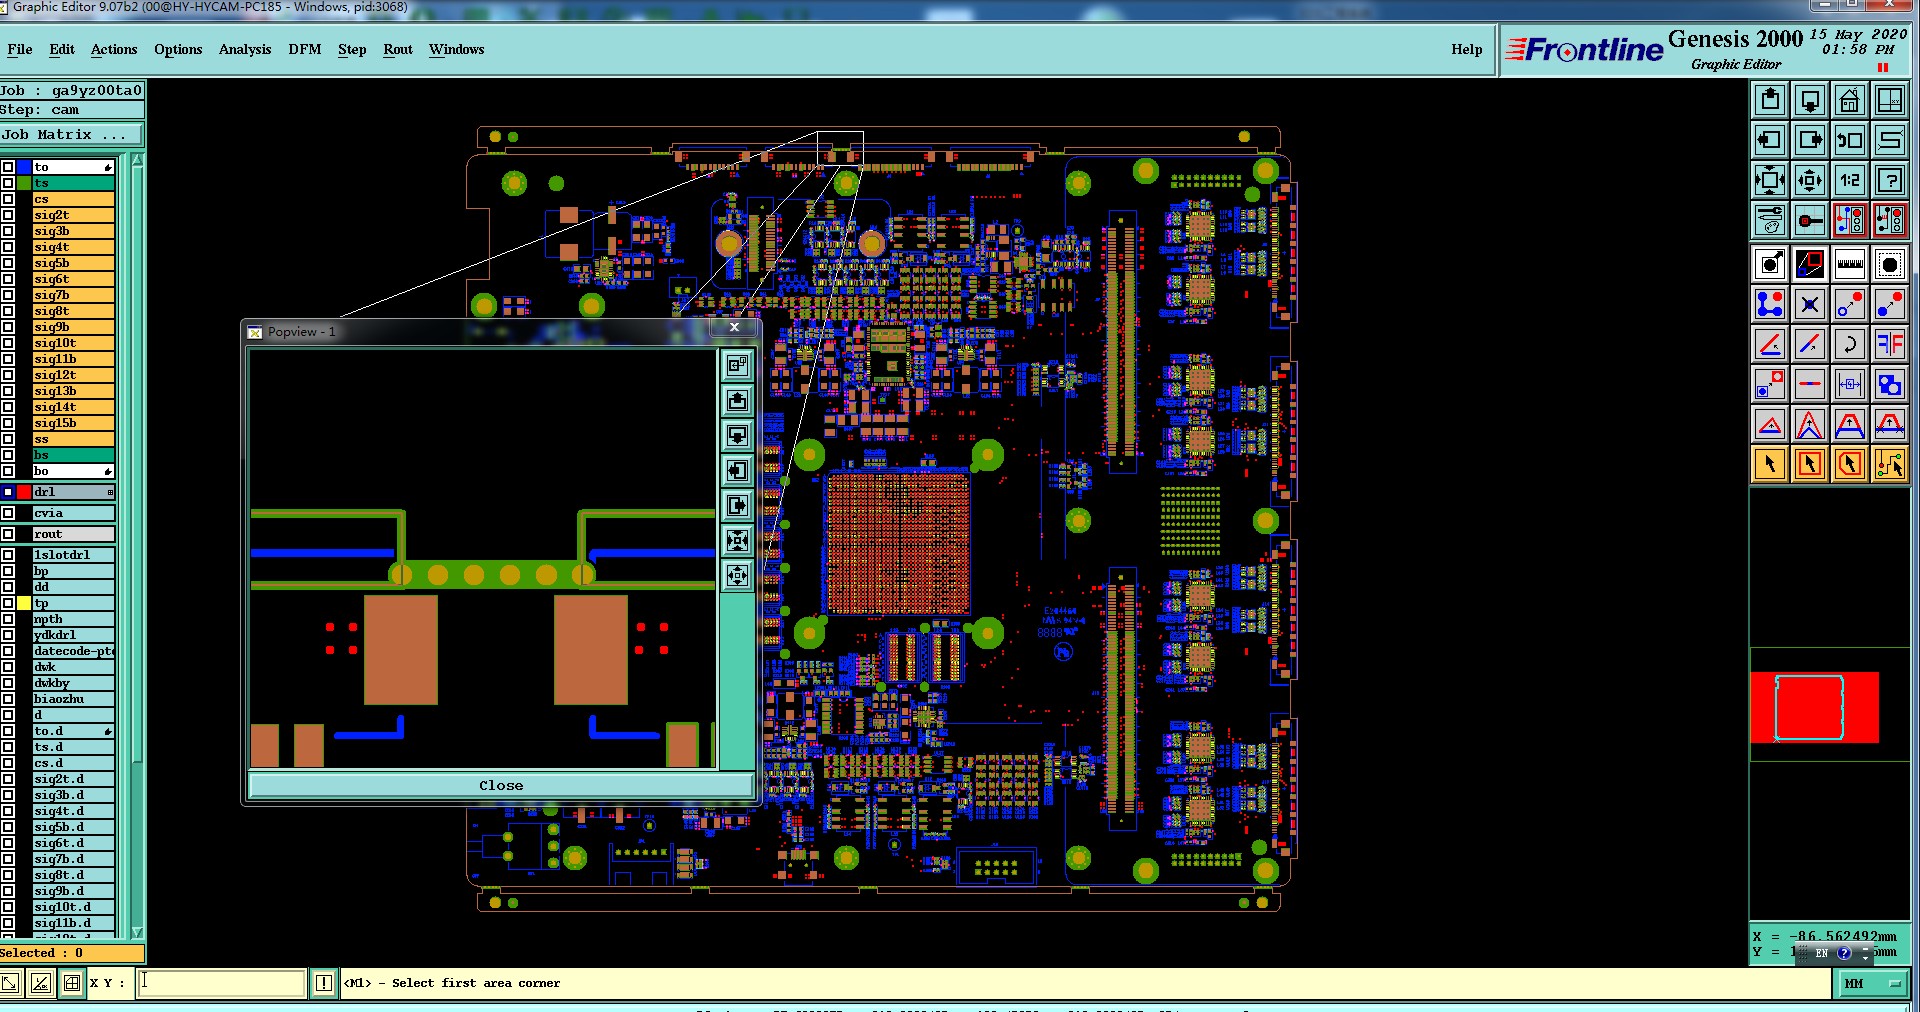Viewport: 1920px width, 1012px height.
Task: Select the rectangle area selection tool
Action: pos(1810,464)
